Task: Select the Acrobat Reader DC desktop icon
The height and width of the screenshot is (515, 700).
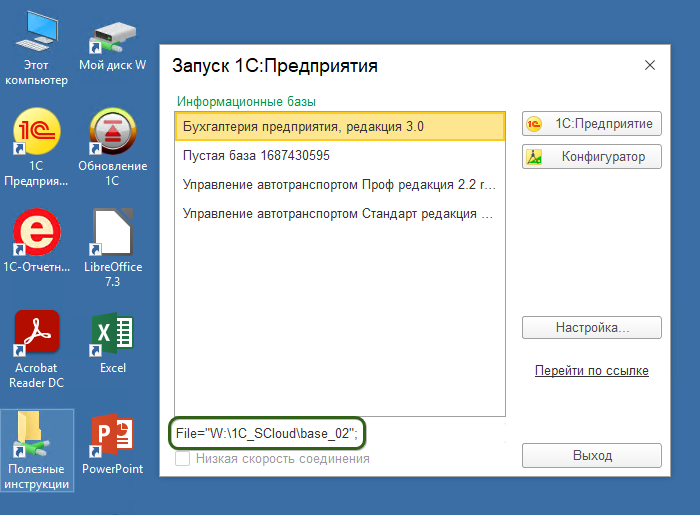Action: (37, 349)
